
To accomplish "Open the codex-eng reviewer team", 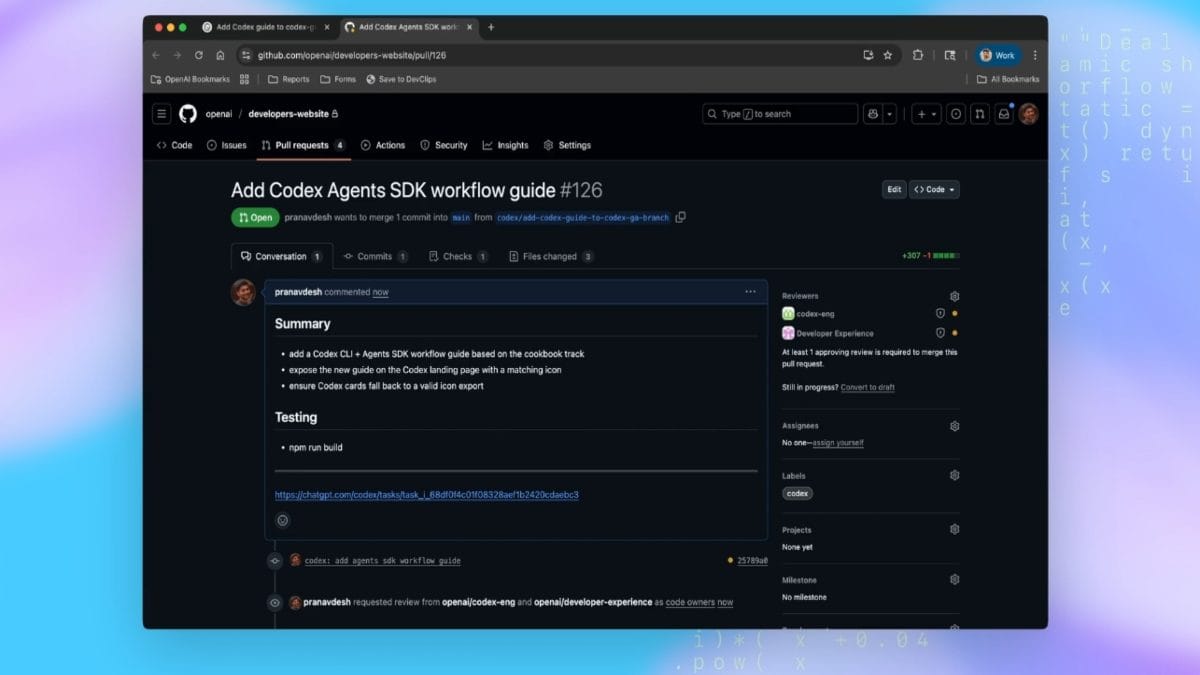I will click(x=816, y=314).
